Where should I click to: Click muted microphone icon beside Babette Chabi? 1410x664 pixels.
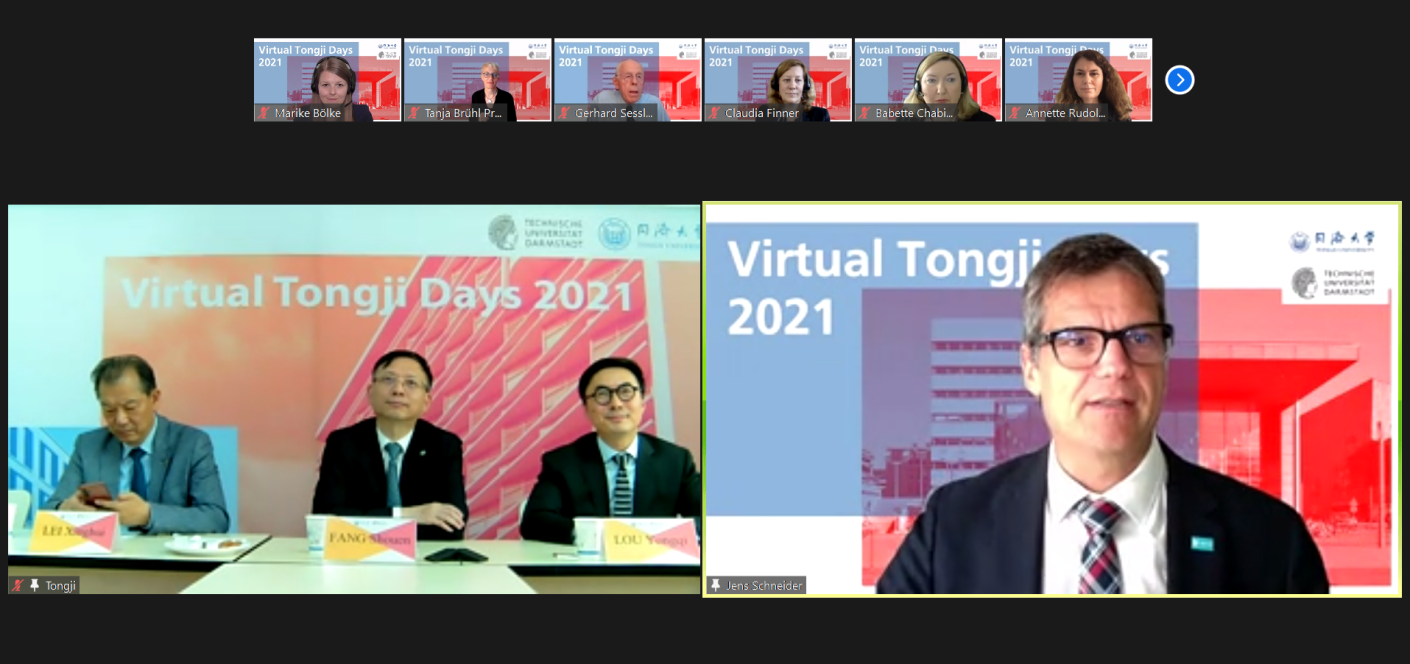pos(864,113)
